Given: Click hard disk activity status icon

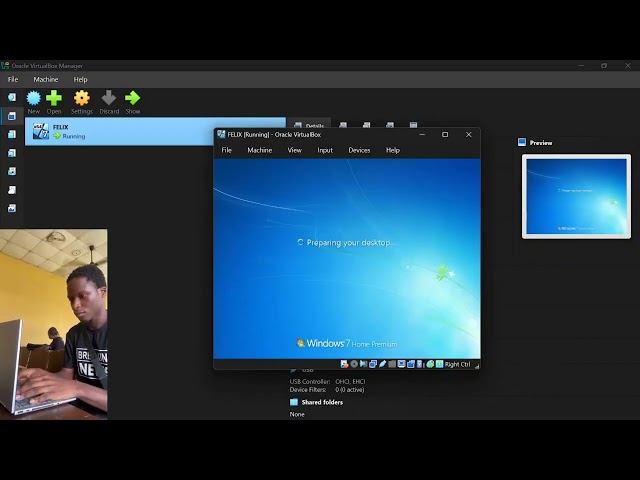Looking at the screenshot, I should click(x=344, y=364).
